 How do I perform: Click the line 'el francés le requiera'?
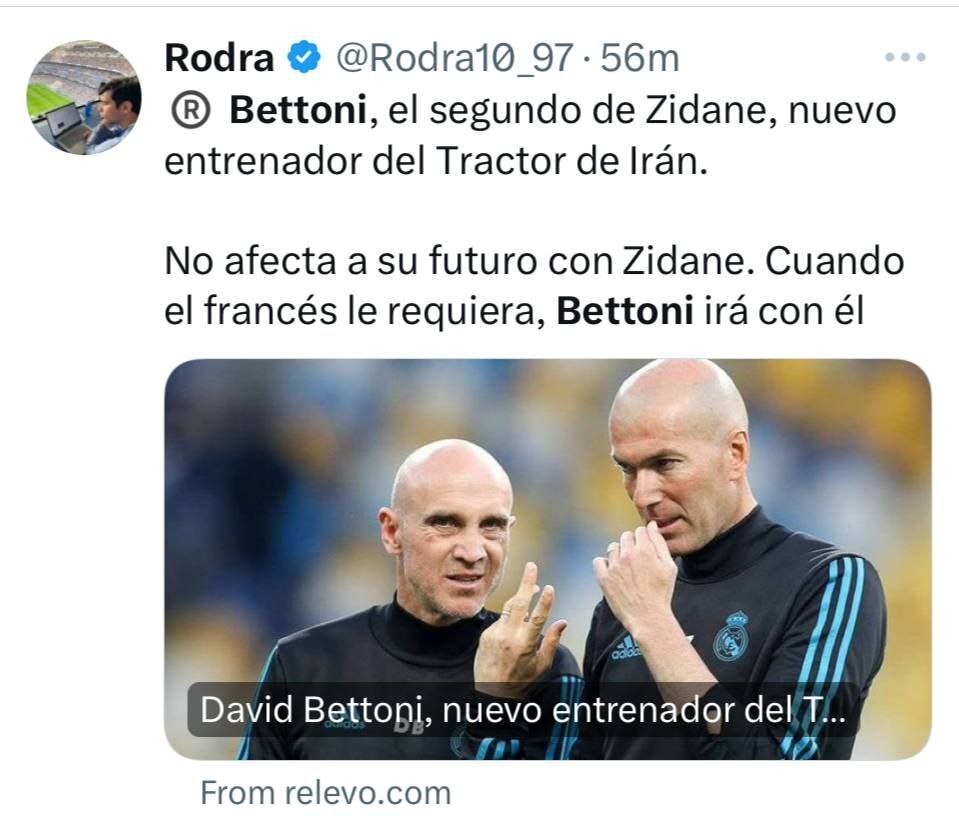coord(354,311)
